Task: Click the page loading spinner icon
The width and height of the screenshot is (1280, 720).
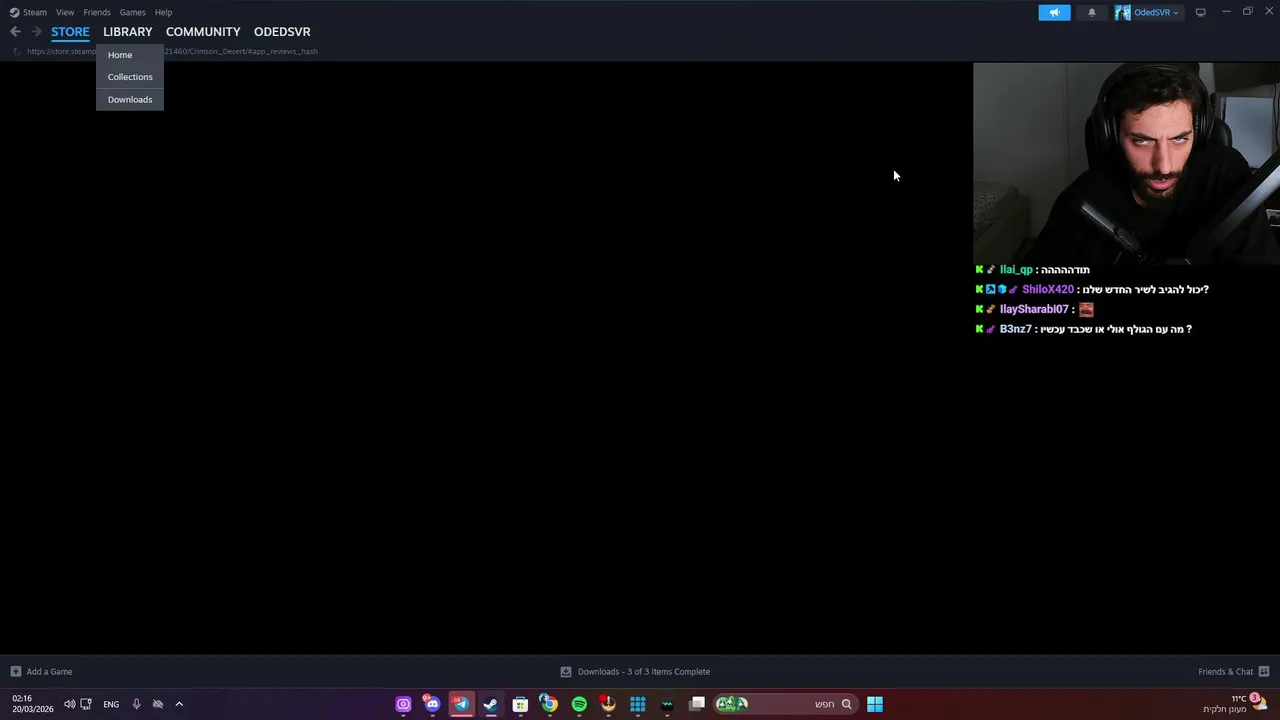Action: (16, 51)
